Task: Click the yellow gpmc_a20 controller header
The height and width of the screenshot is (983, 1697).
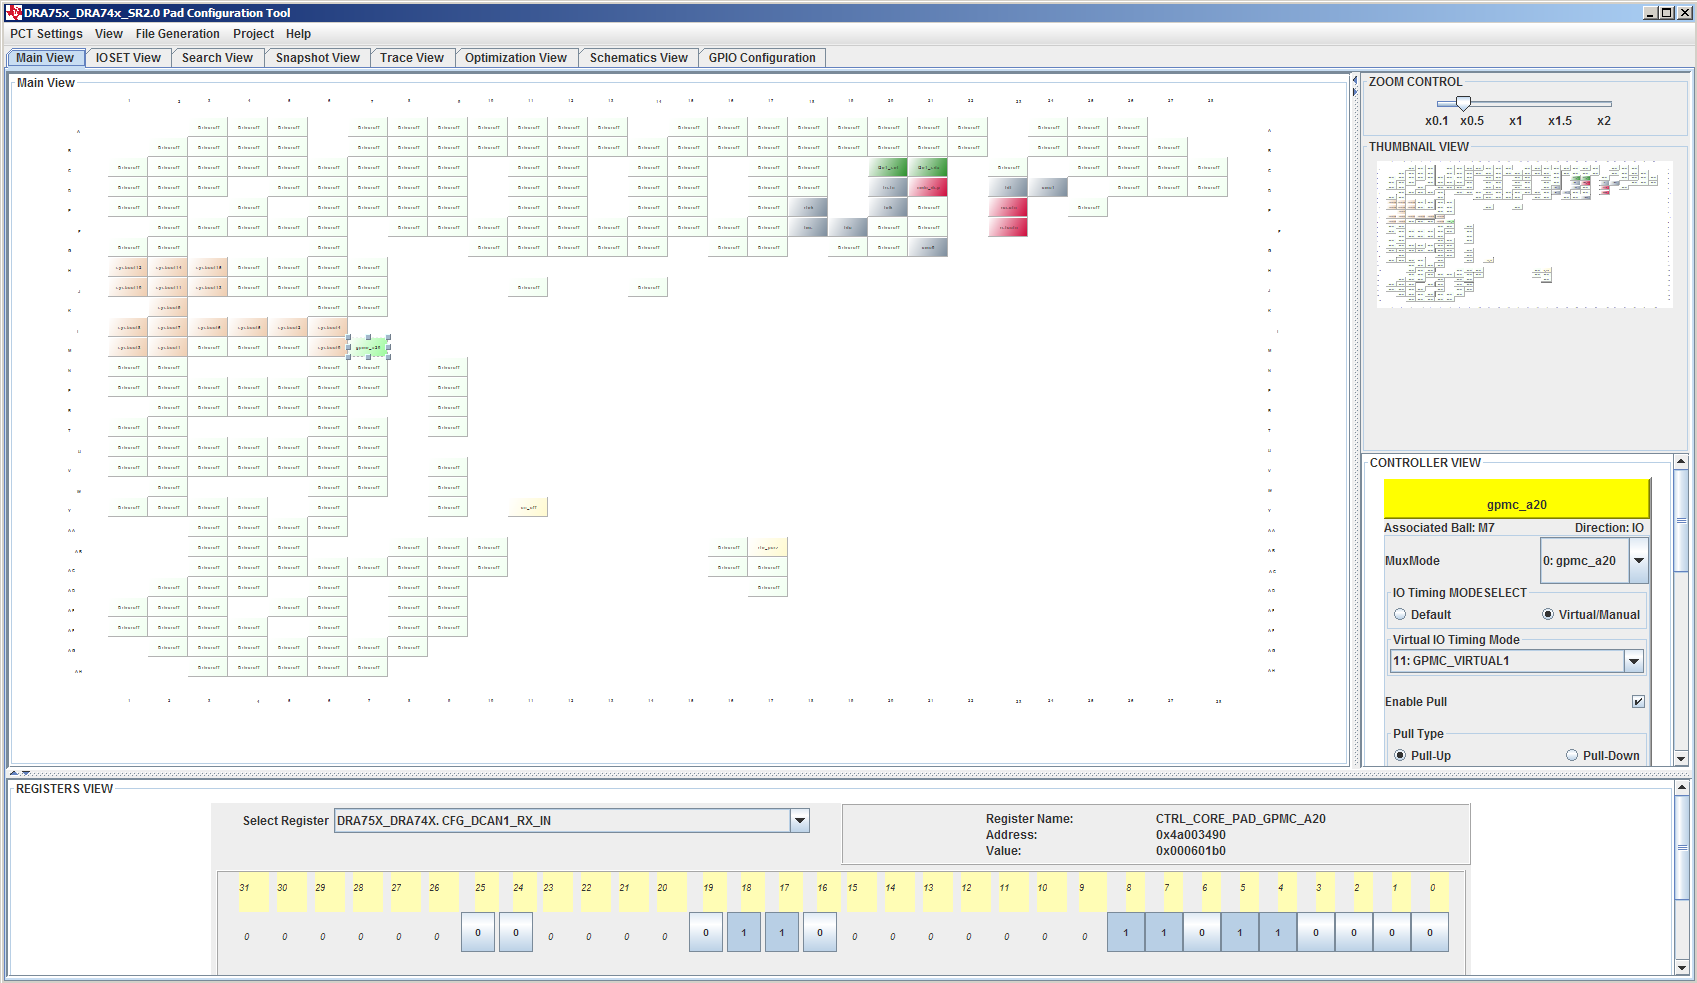Action: pyautogui.click(x=1516, y=499)
